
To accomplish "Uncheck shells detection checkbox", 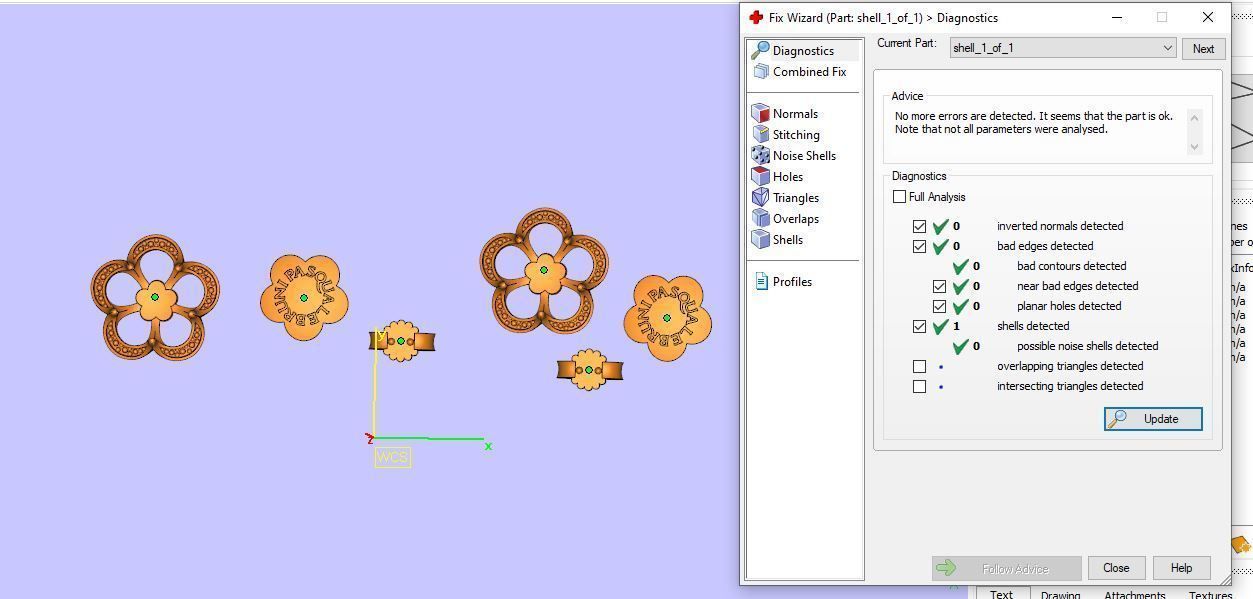I will coord(919,326).
